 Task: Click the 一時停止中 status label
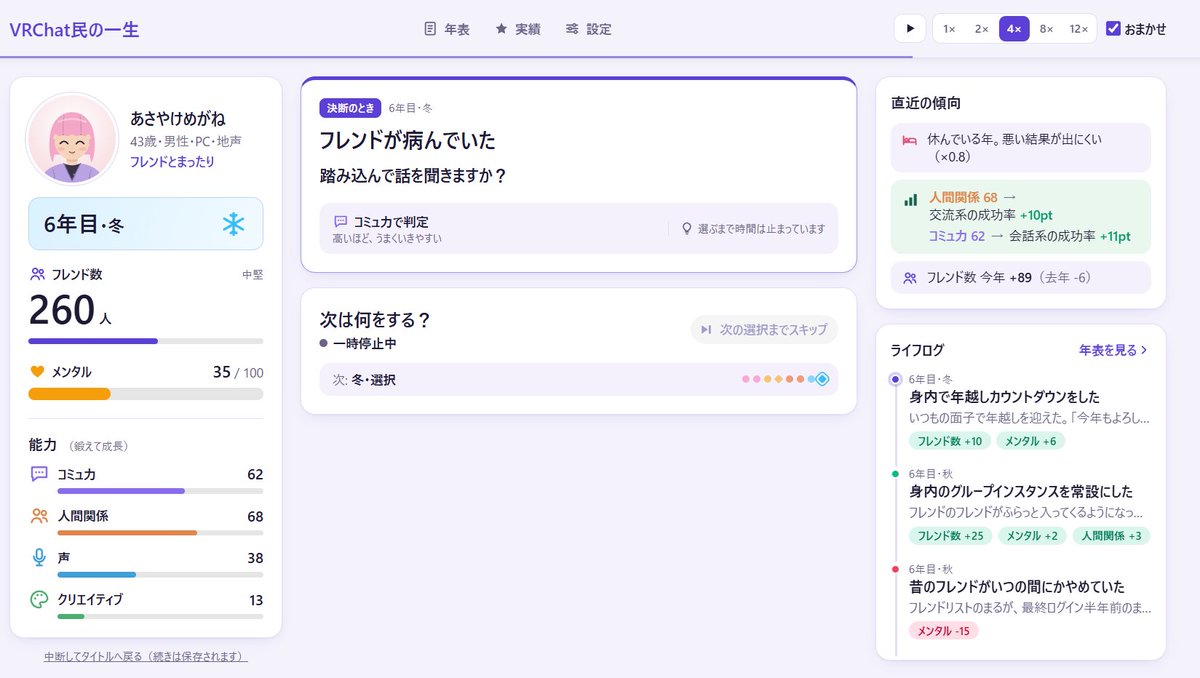coord(365,343)
